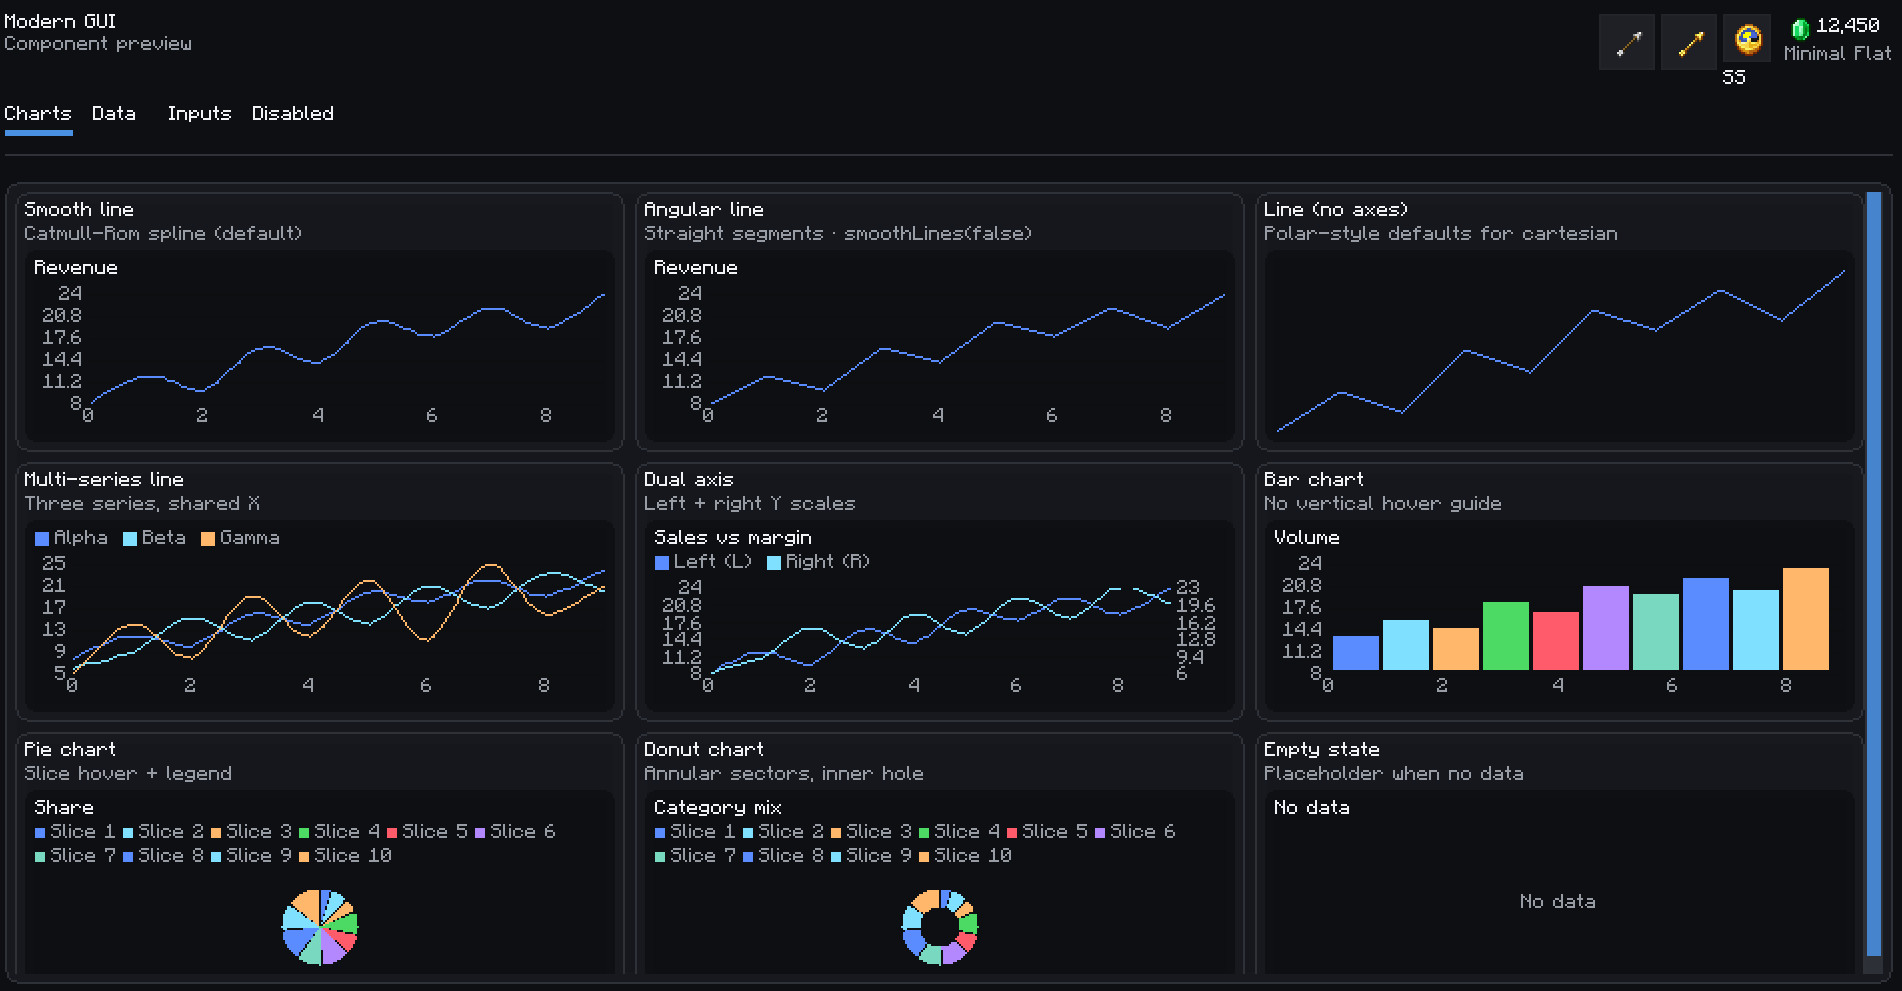Select the Disabled tab
The width and height of the screenshot is (1902, 991).
coord(293,113)
